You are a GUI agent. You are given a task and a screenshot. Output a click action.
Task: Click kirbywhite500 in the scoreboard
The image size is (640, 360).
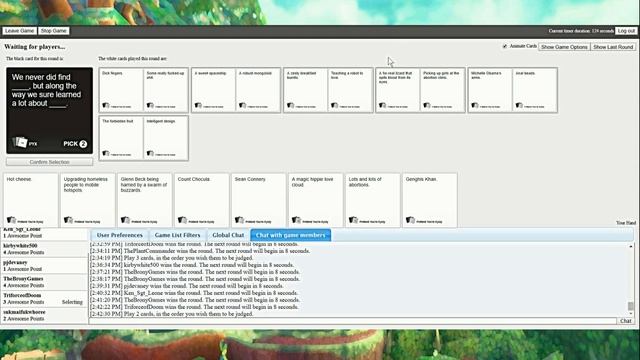(20, 246)
